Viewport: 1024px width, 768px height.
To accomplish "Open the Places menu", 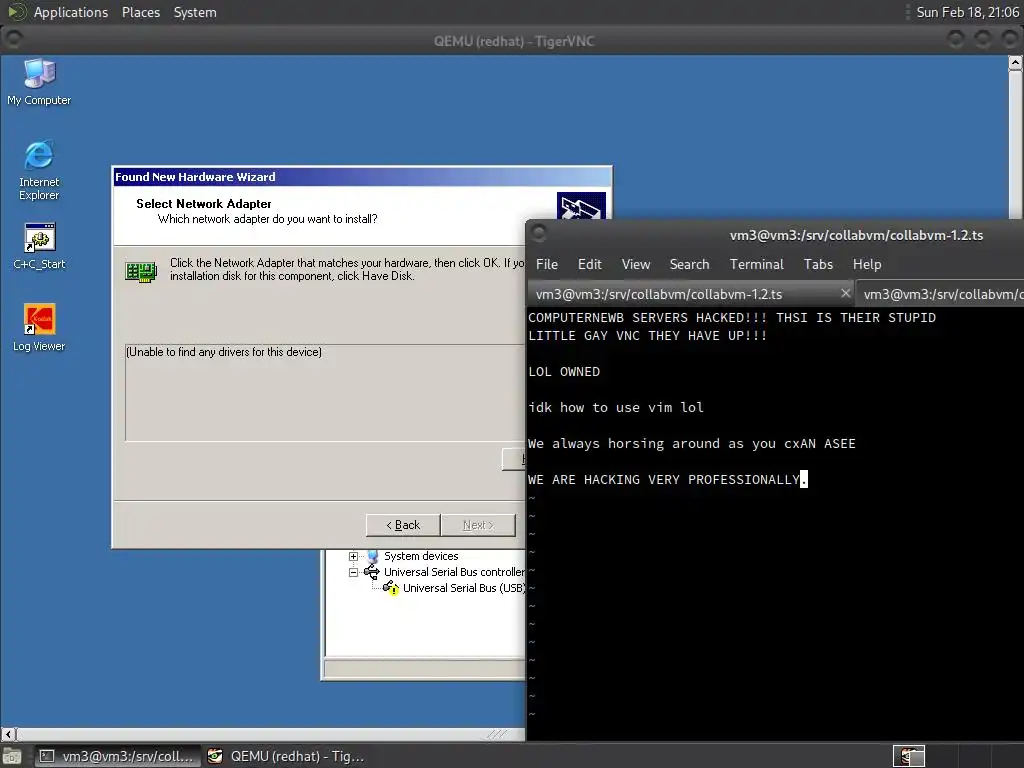I will 140,12.
